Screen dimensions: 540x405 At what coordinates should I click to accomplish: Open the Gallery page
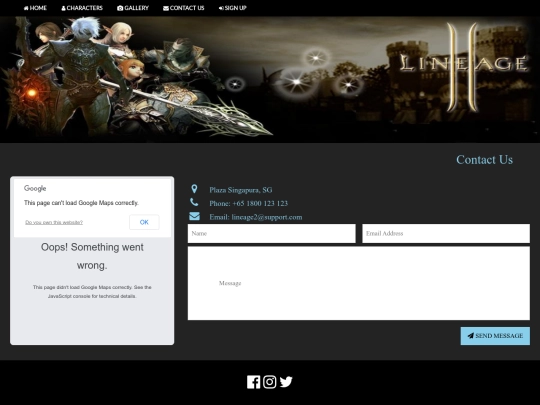point(133,8)
